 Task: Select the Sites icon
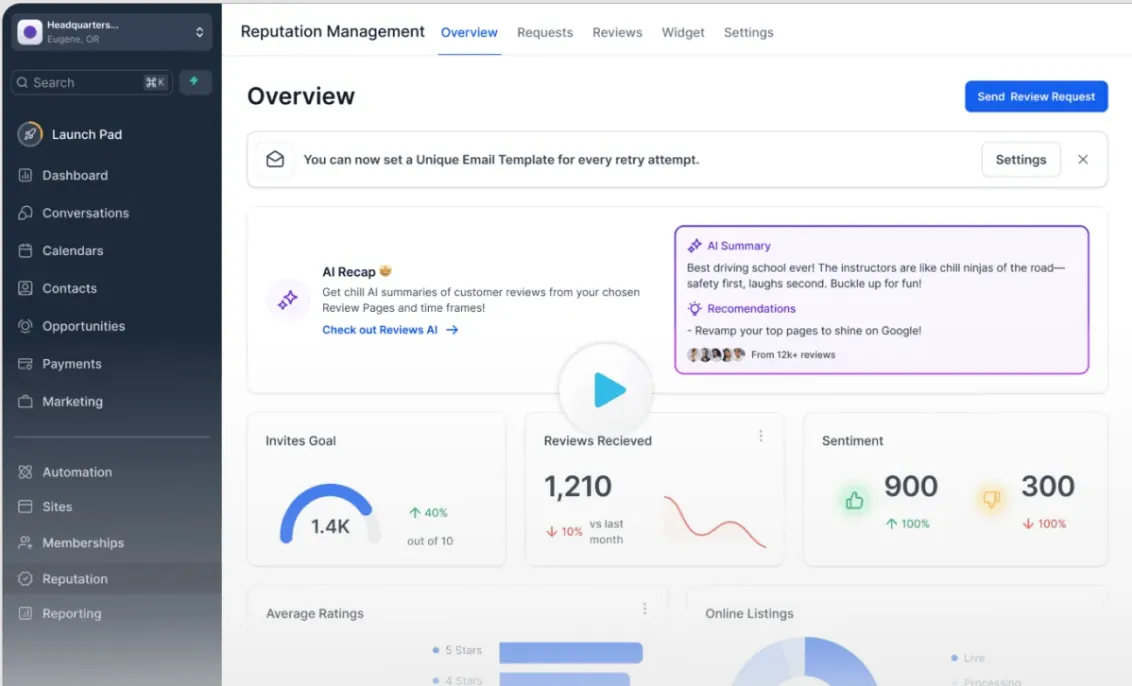tap(25, 506)
